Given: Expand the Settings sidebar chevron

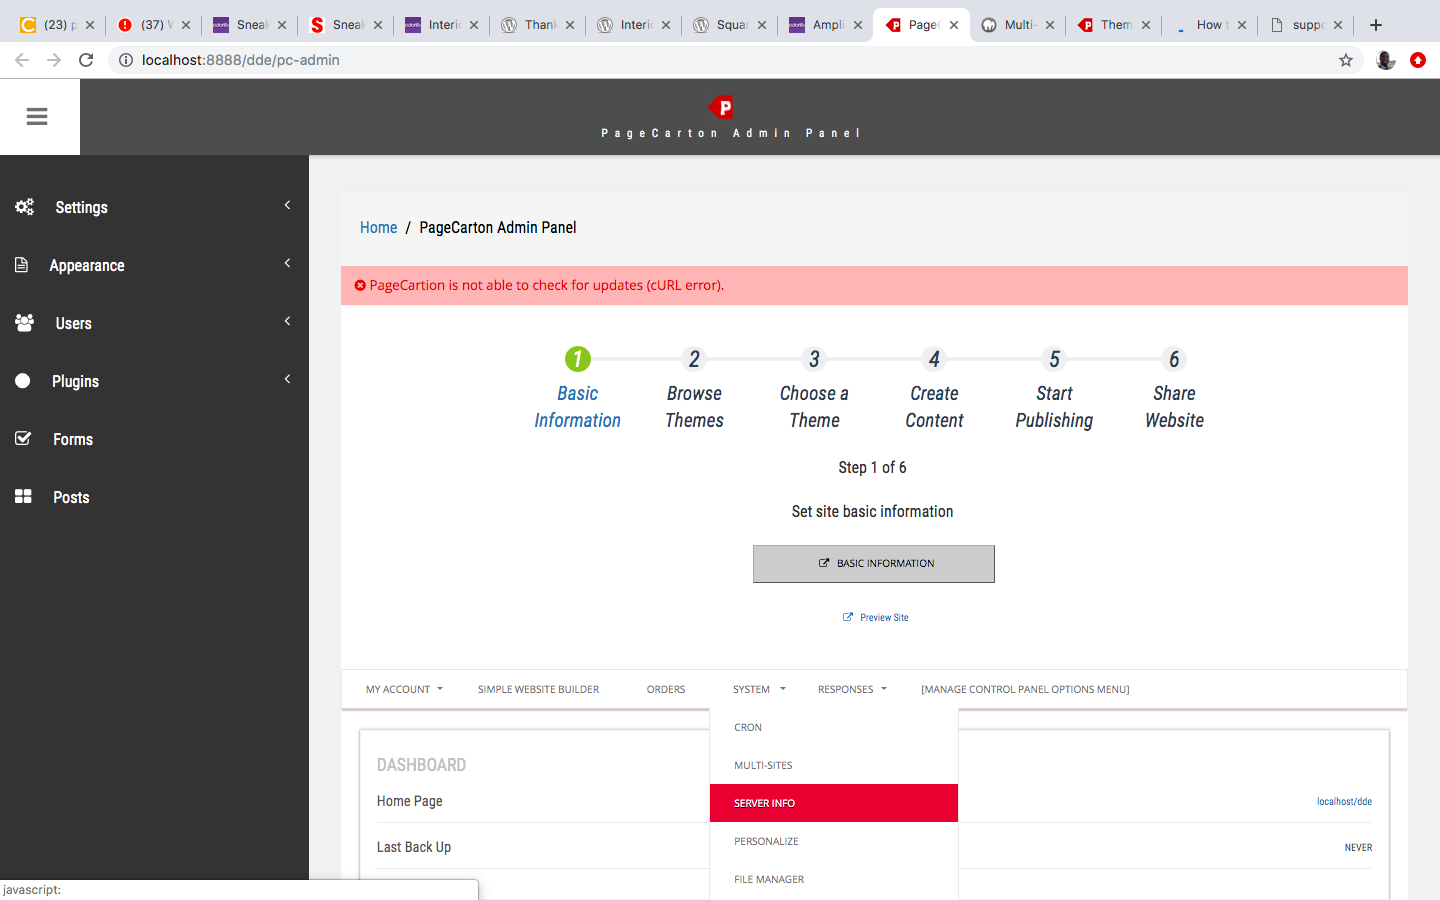Looking at the screenshot, I should pyautogui.click(x=287, y=205).
